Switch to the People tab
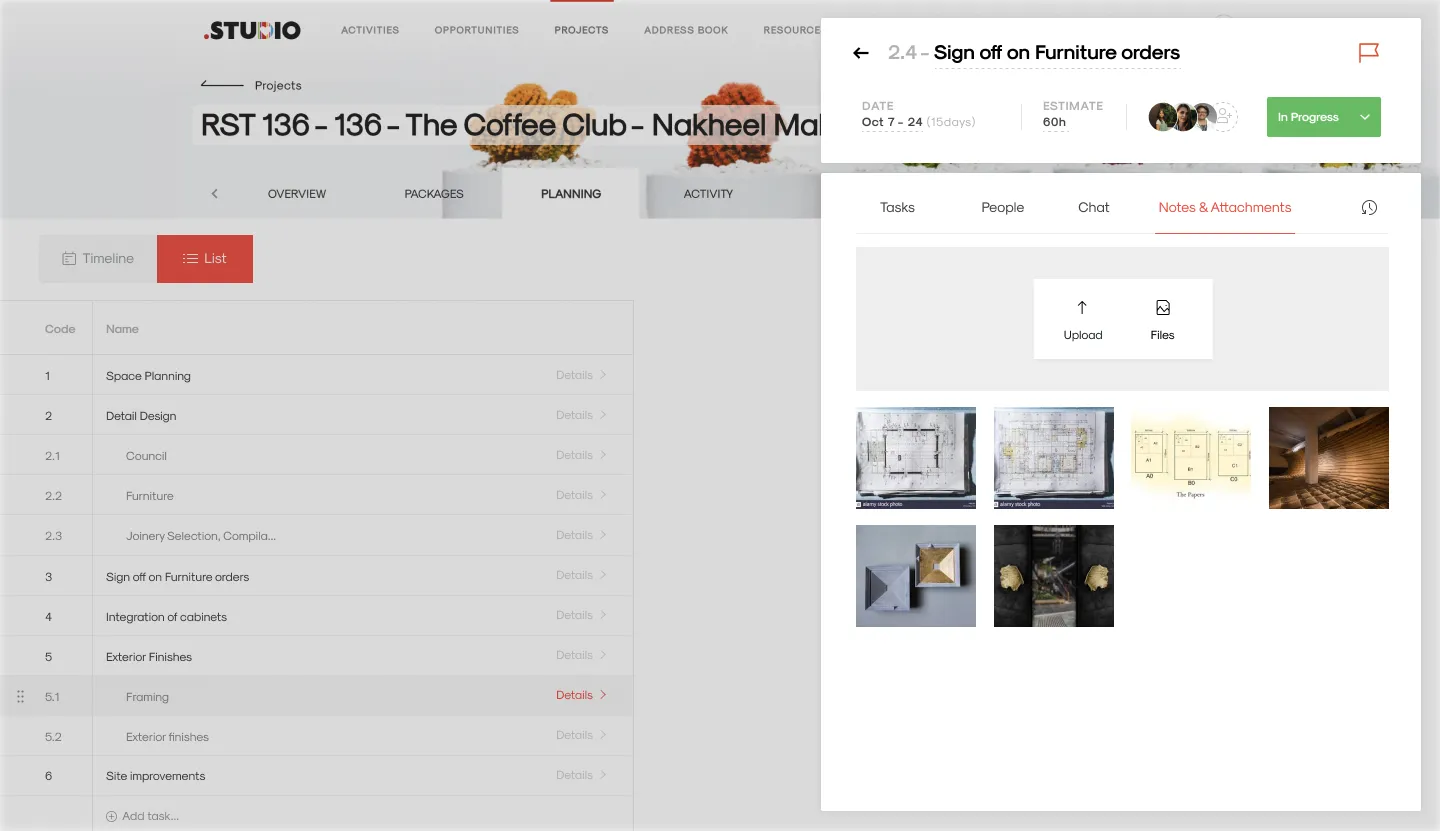 (1002, 207)
